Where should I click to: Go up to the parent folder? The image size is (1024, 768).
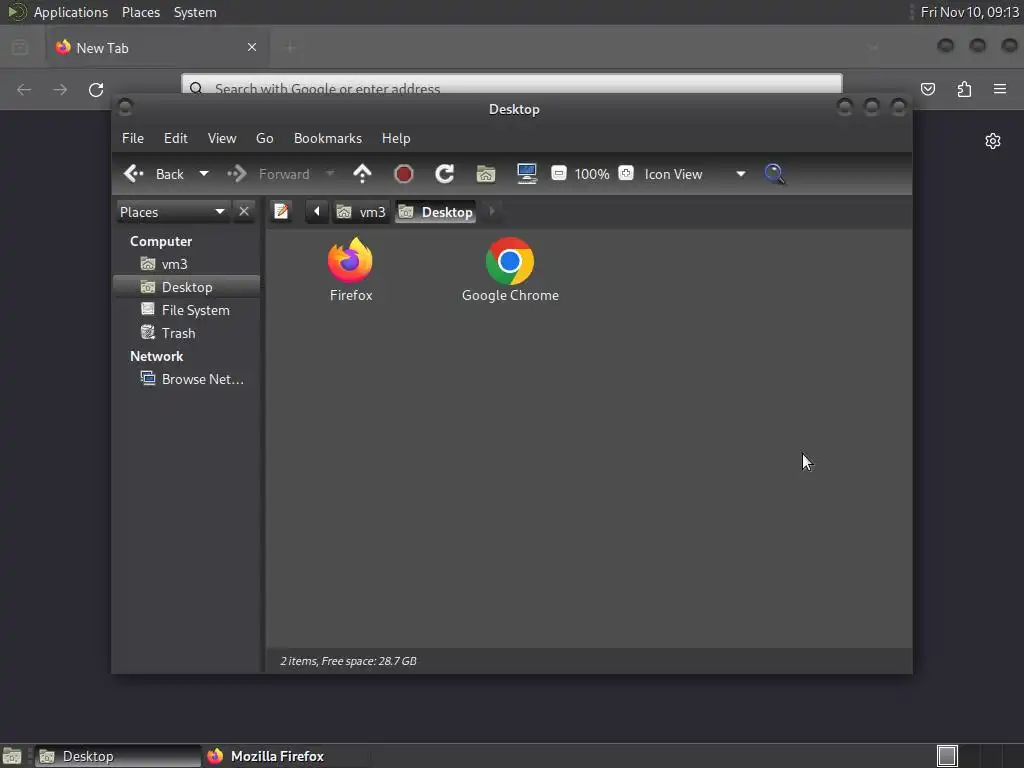click(x=362, y=174)
